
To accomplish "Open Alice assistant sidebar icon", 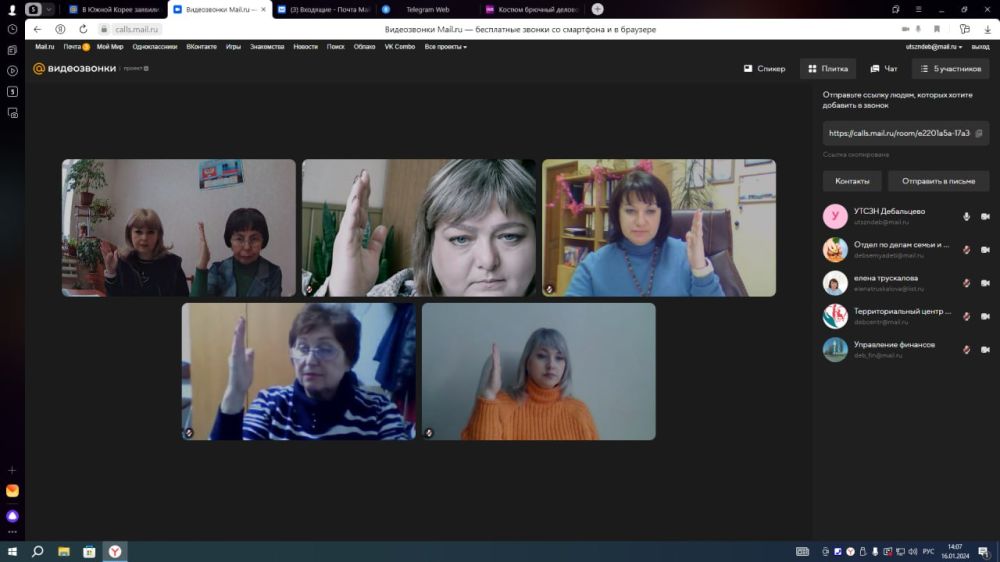I will [12, 516].
